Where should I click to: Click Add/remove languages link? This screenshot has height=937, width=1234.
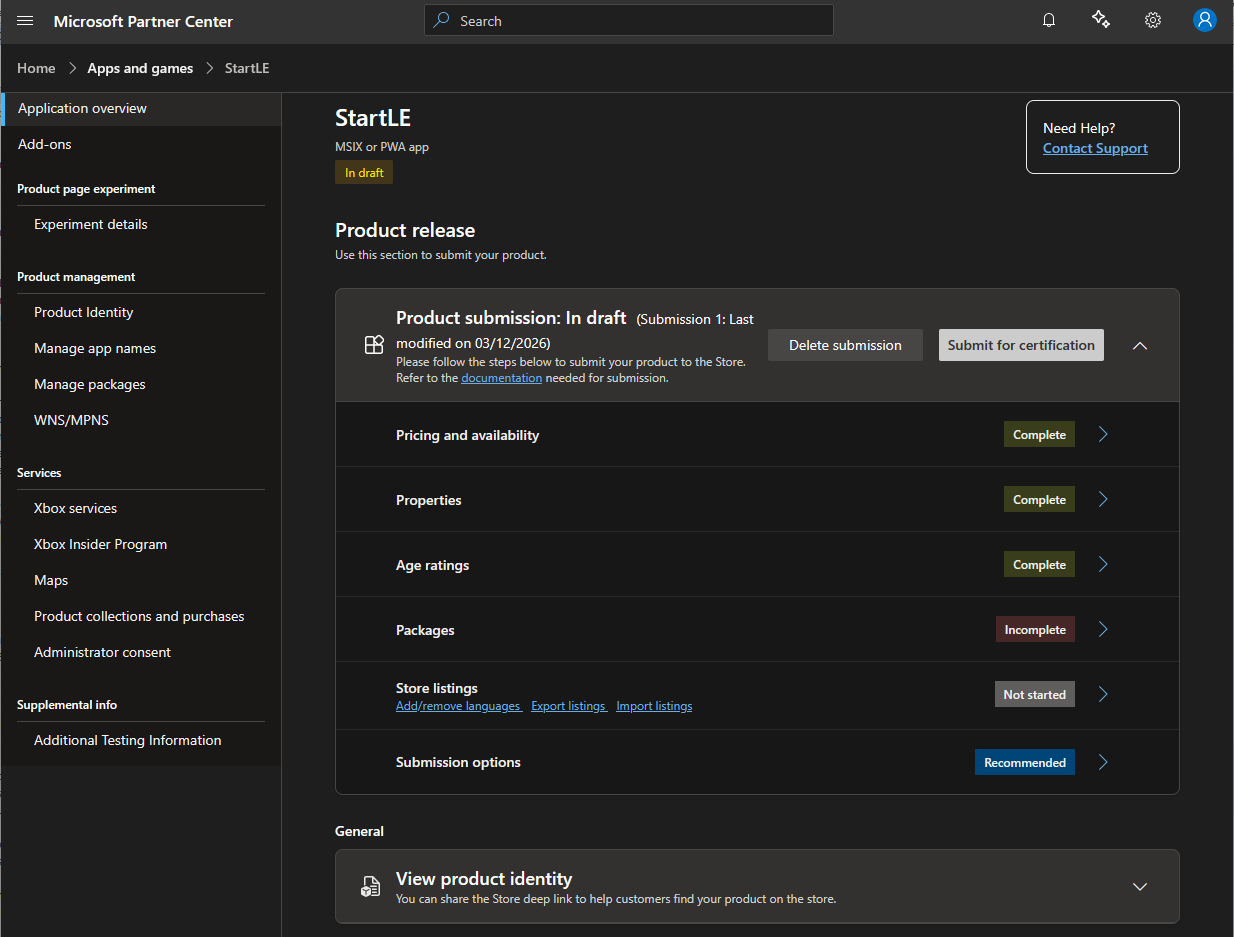pos(459,706)
